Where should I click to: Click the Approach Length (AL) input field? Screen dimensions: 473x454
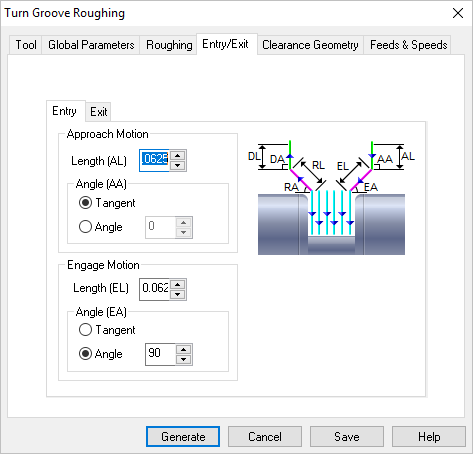pyautogui.click(x=154, y=160)
